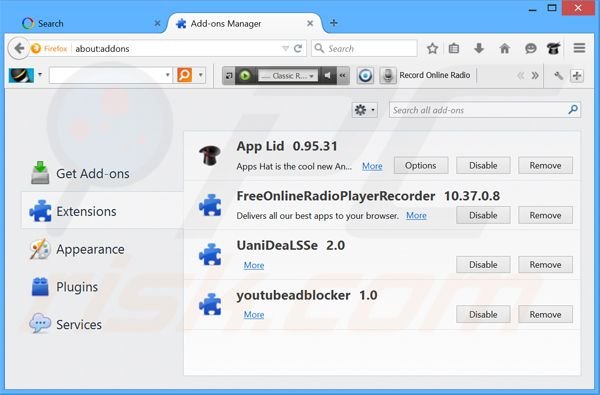Screen dimensions: 600x395
Task: Show more toolbar items right chevrons
Action: [x=535, y=75]
